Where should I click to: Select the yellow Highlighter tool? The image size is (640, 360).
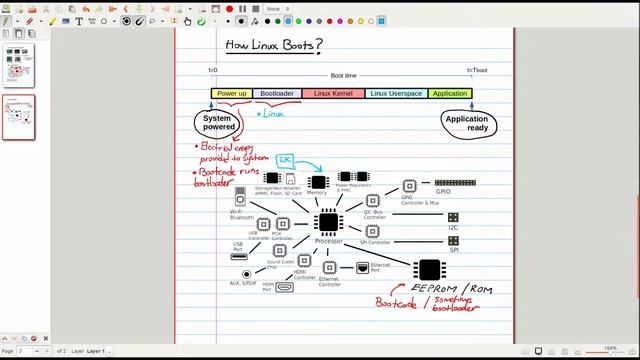pos(53,21)
